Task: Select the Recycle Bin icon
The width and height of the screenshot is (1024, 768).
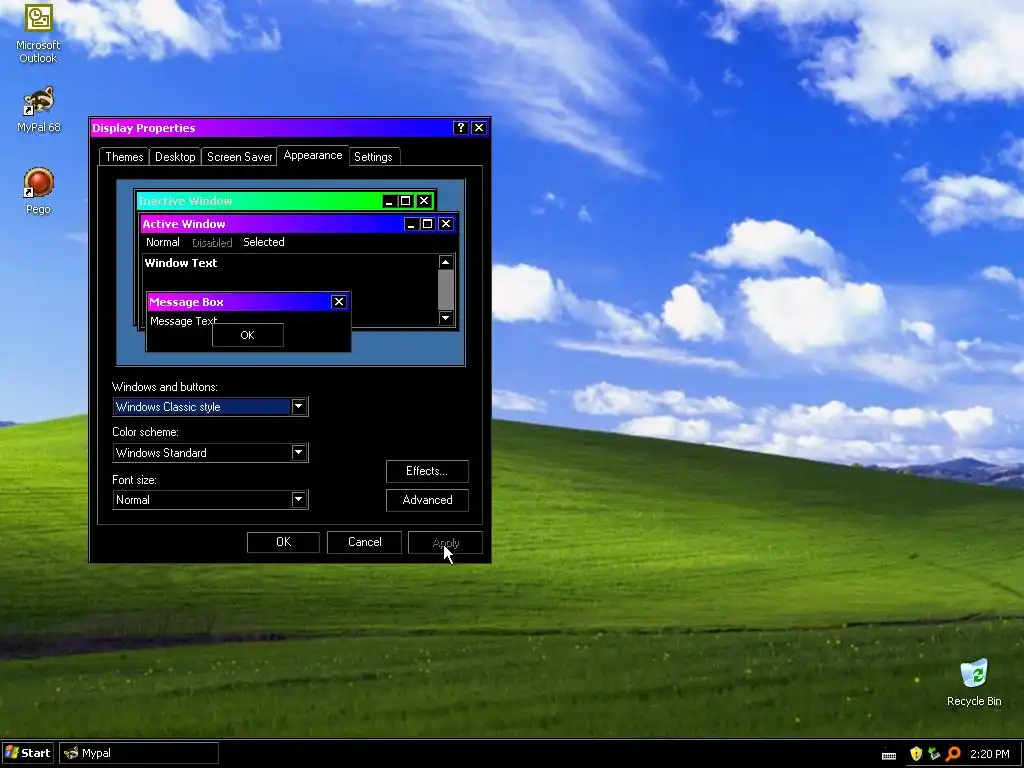Action: point(974,683)
